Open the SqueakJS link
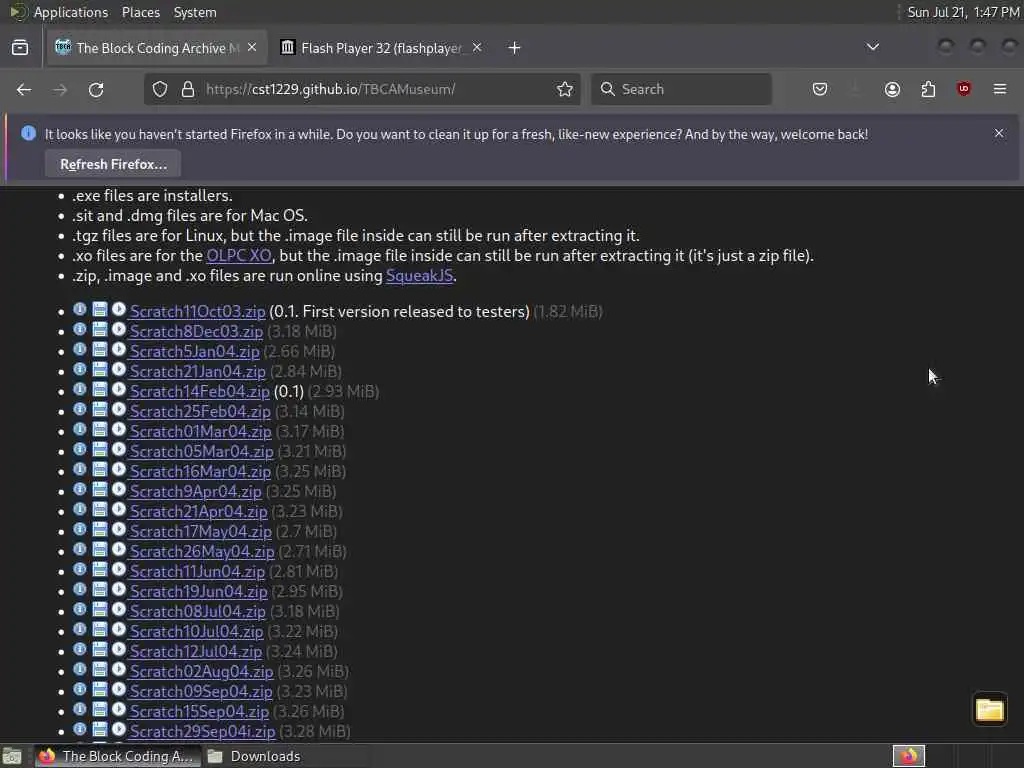This screenshot has height=768, width=1024. (419, 276)
